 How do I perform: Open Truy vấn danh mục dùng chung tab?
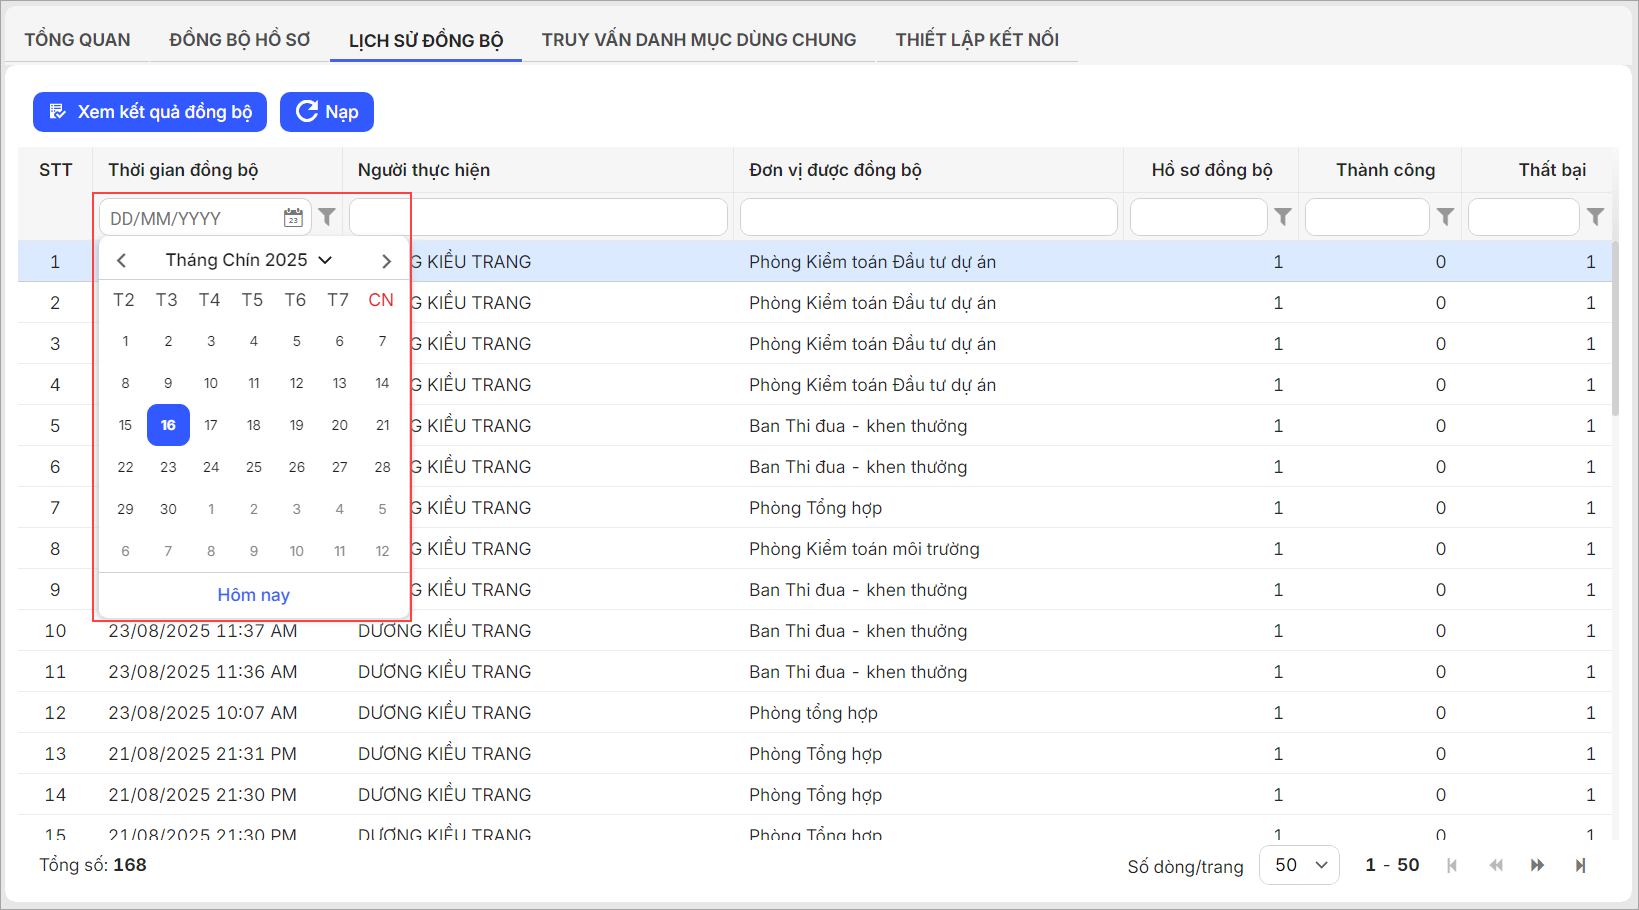click(698, 40)
